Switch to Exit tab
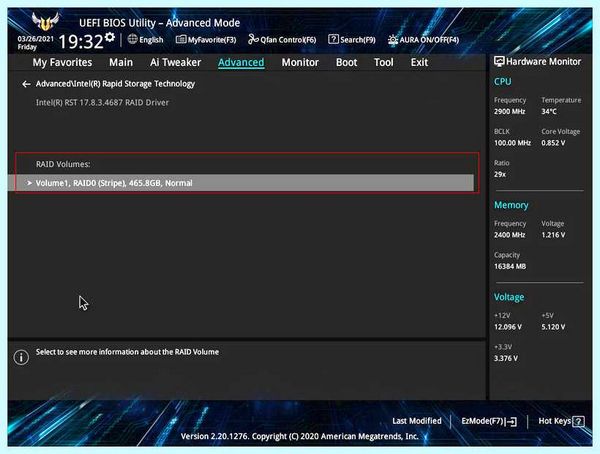Viewport: 600px width, 454px height. coord(419,62)
